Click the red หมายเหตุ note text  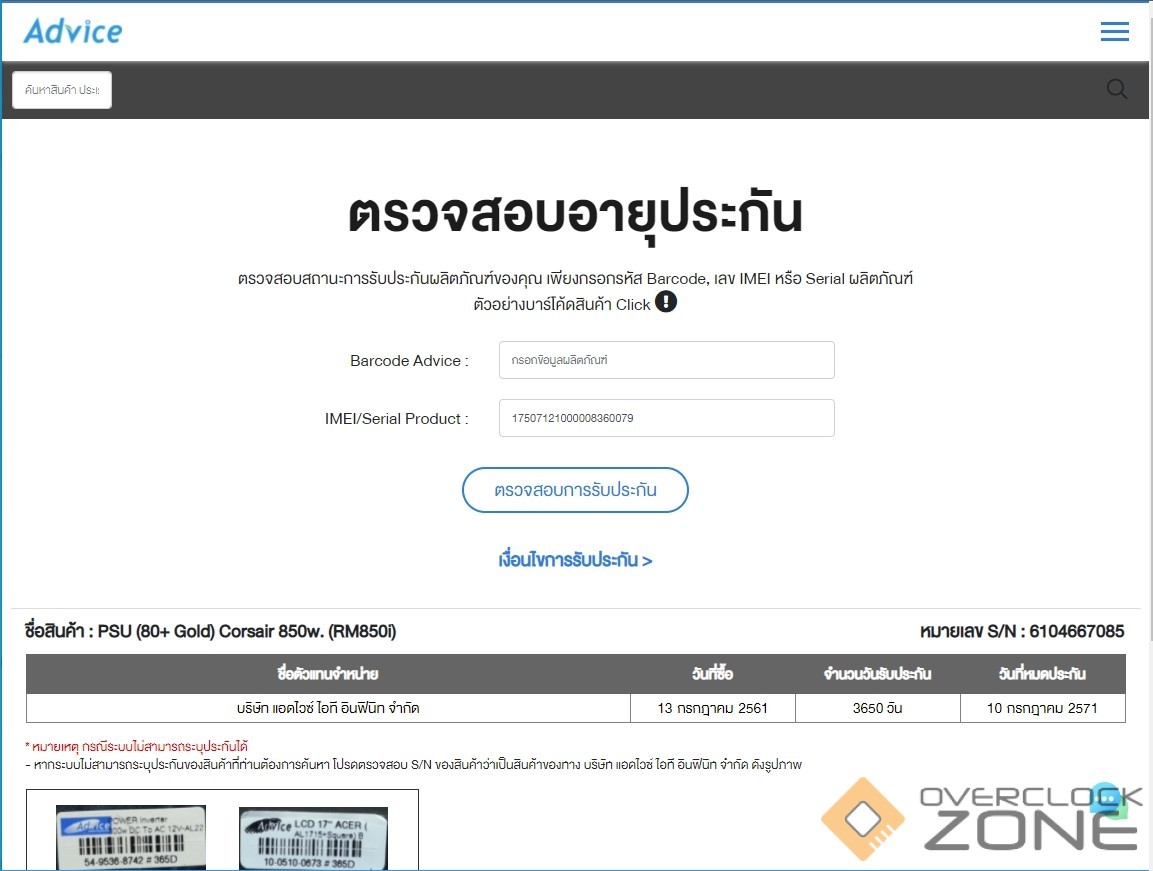(x=137, y=746)
